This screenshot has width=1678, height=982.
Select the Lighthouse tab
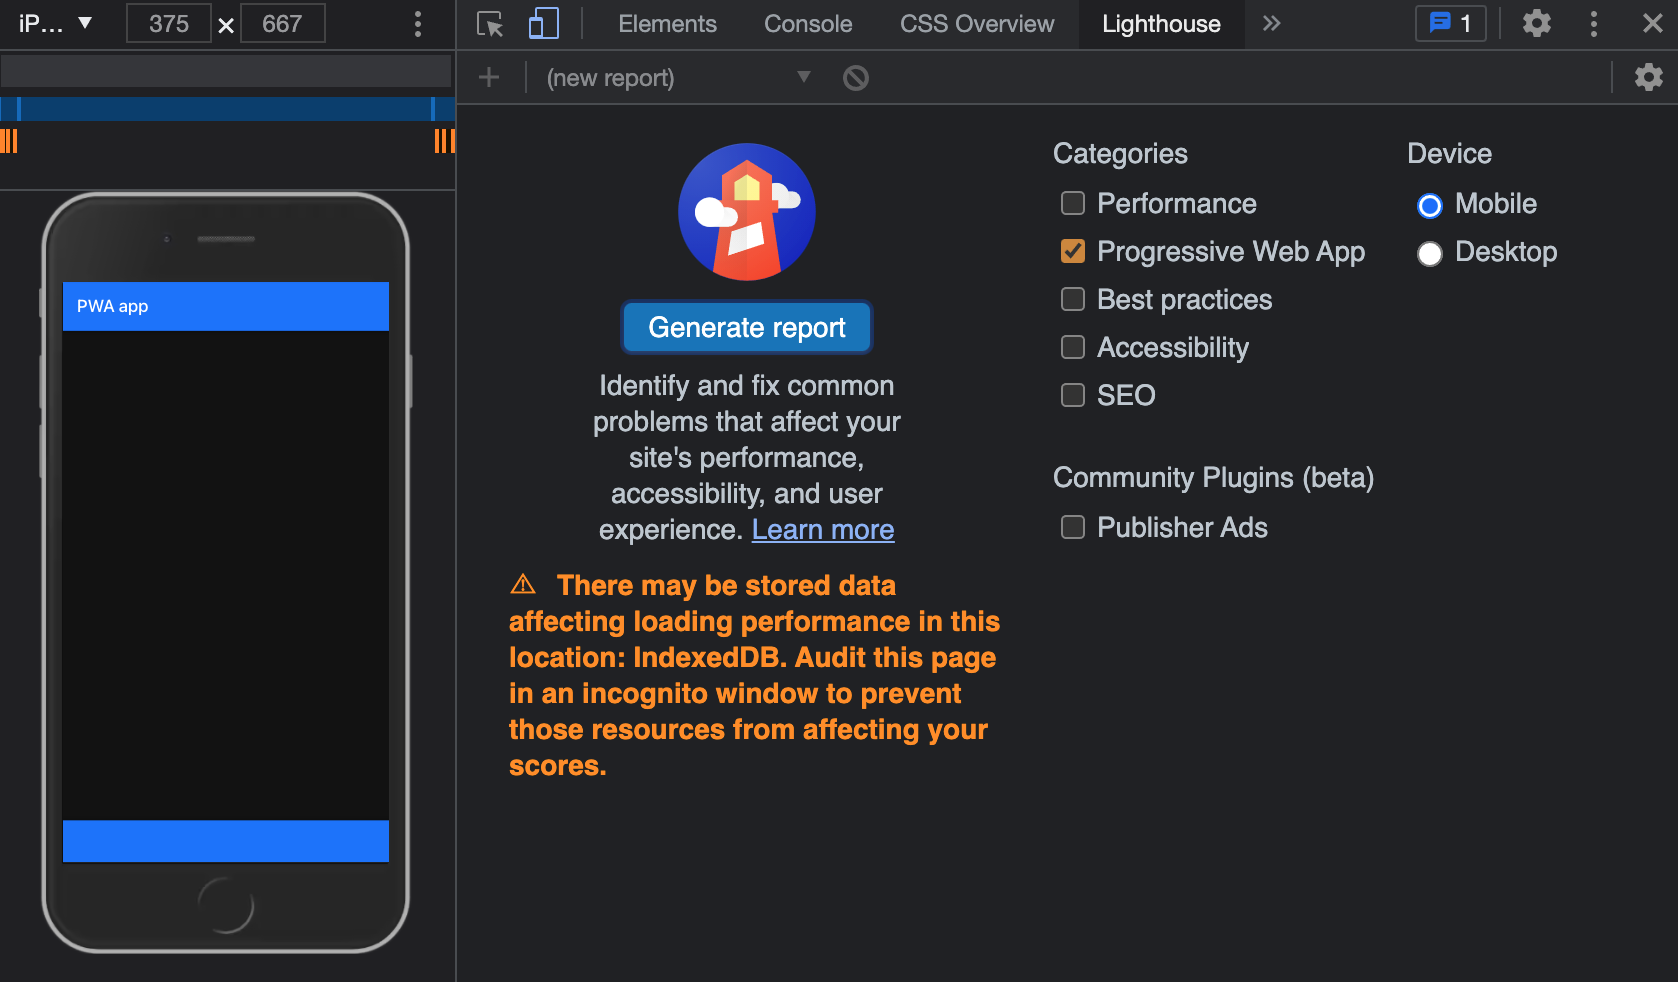tap(1161, 24)
